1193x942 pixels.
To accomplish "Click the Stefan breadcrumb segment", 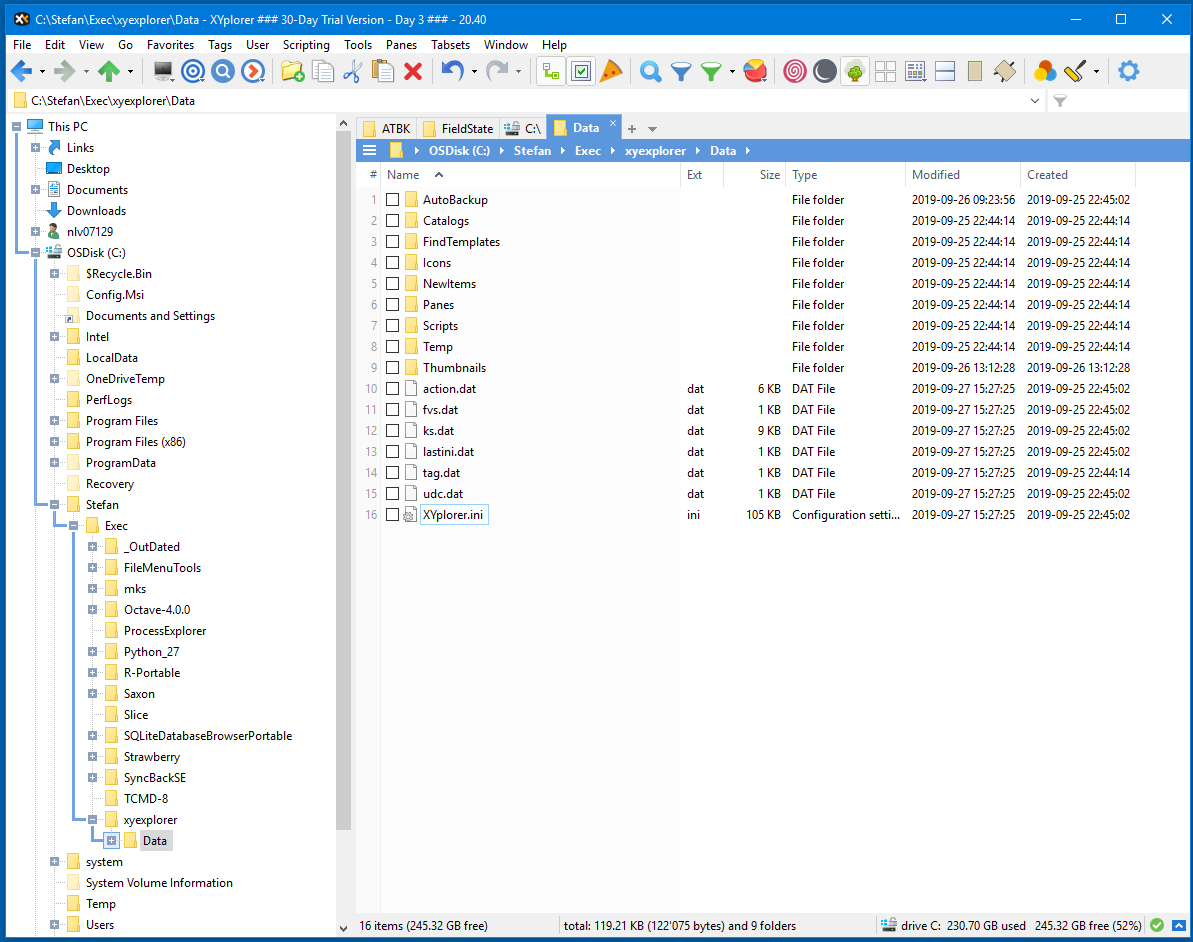I will point(532,151).
